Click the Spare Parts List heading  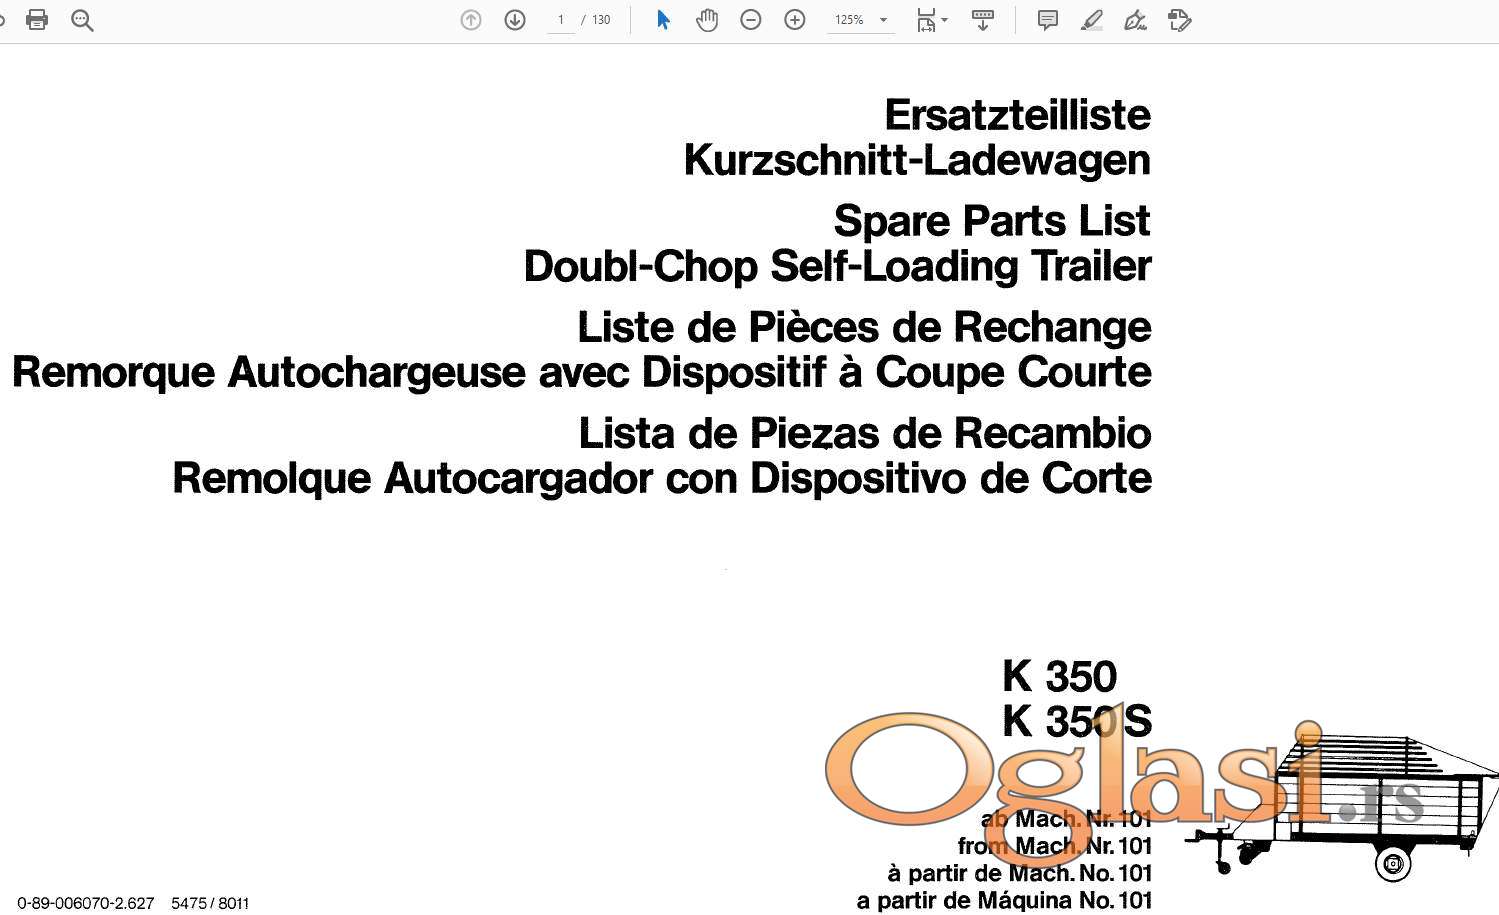pos(992,221)
